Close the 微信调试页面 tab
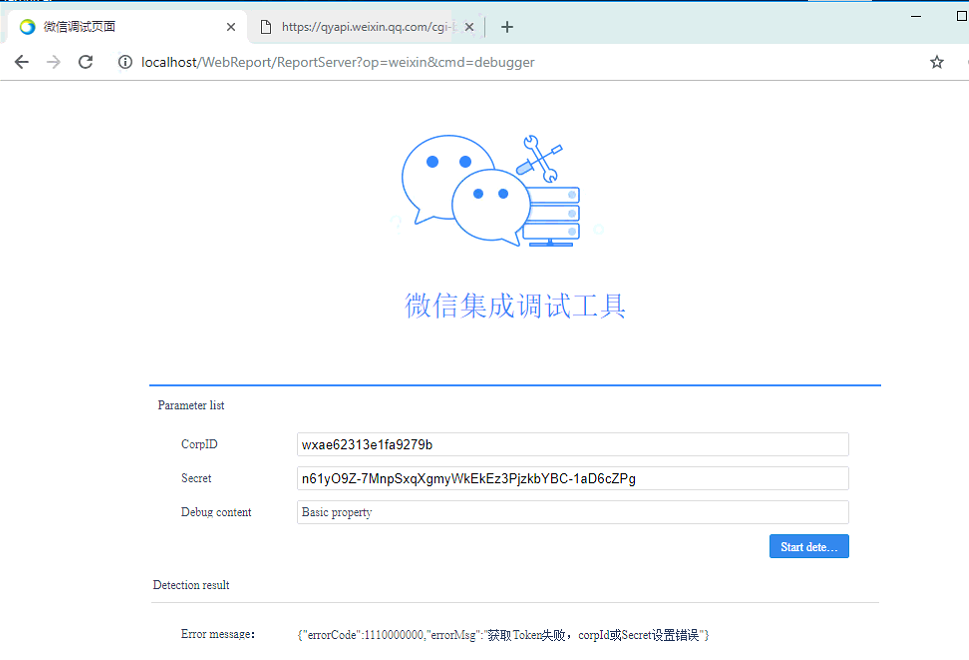The height and width of the screenshot is (660, 969). (x=231, y=27)
